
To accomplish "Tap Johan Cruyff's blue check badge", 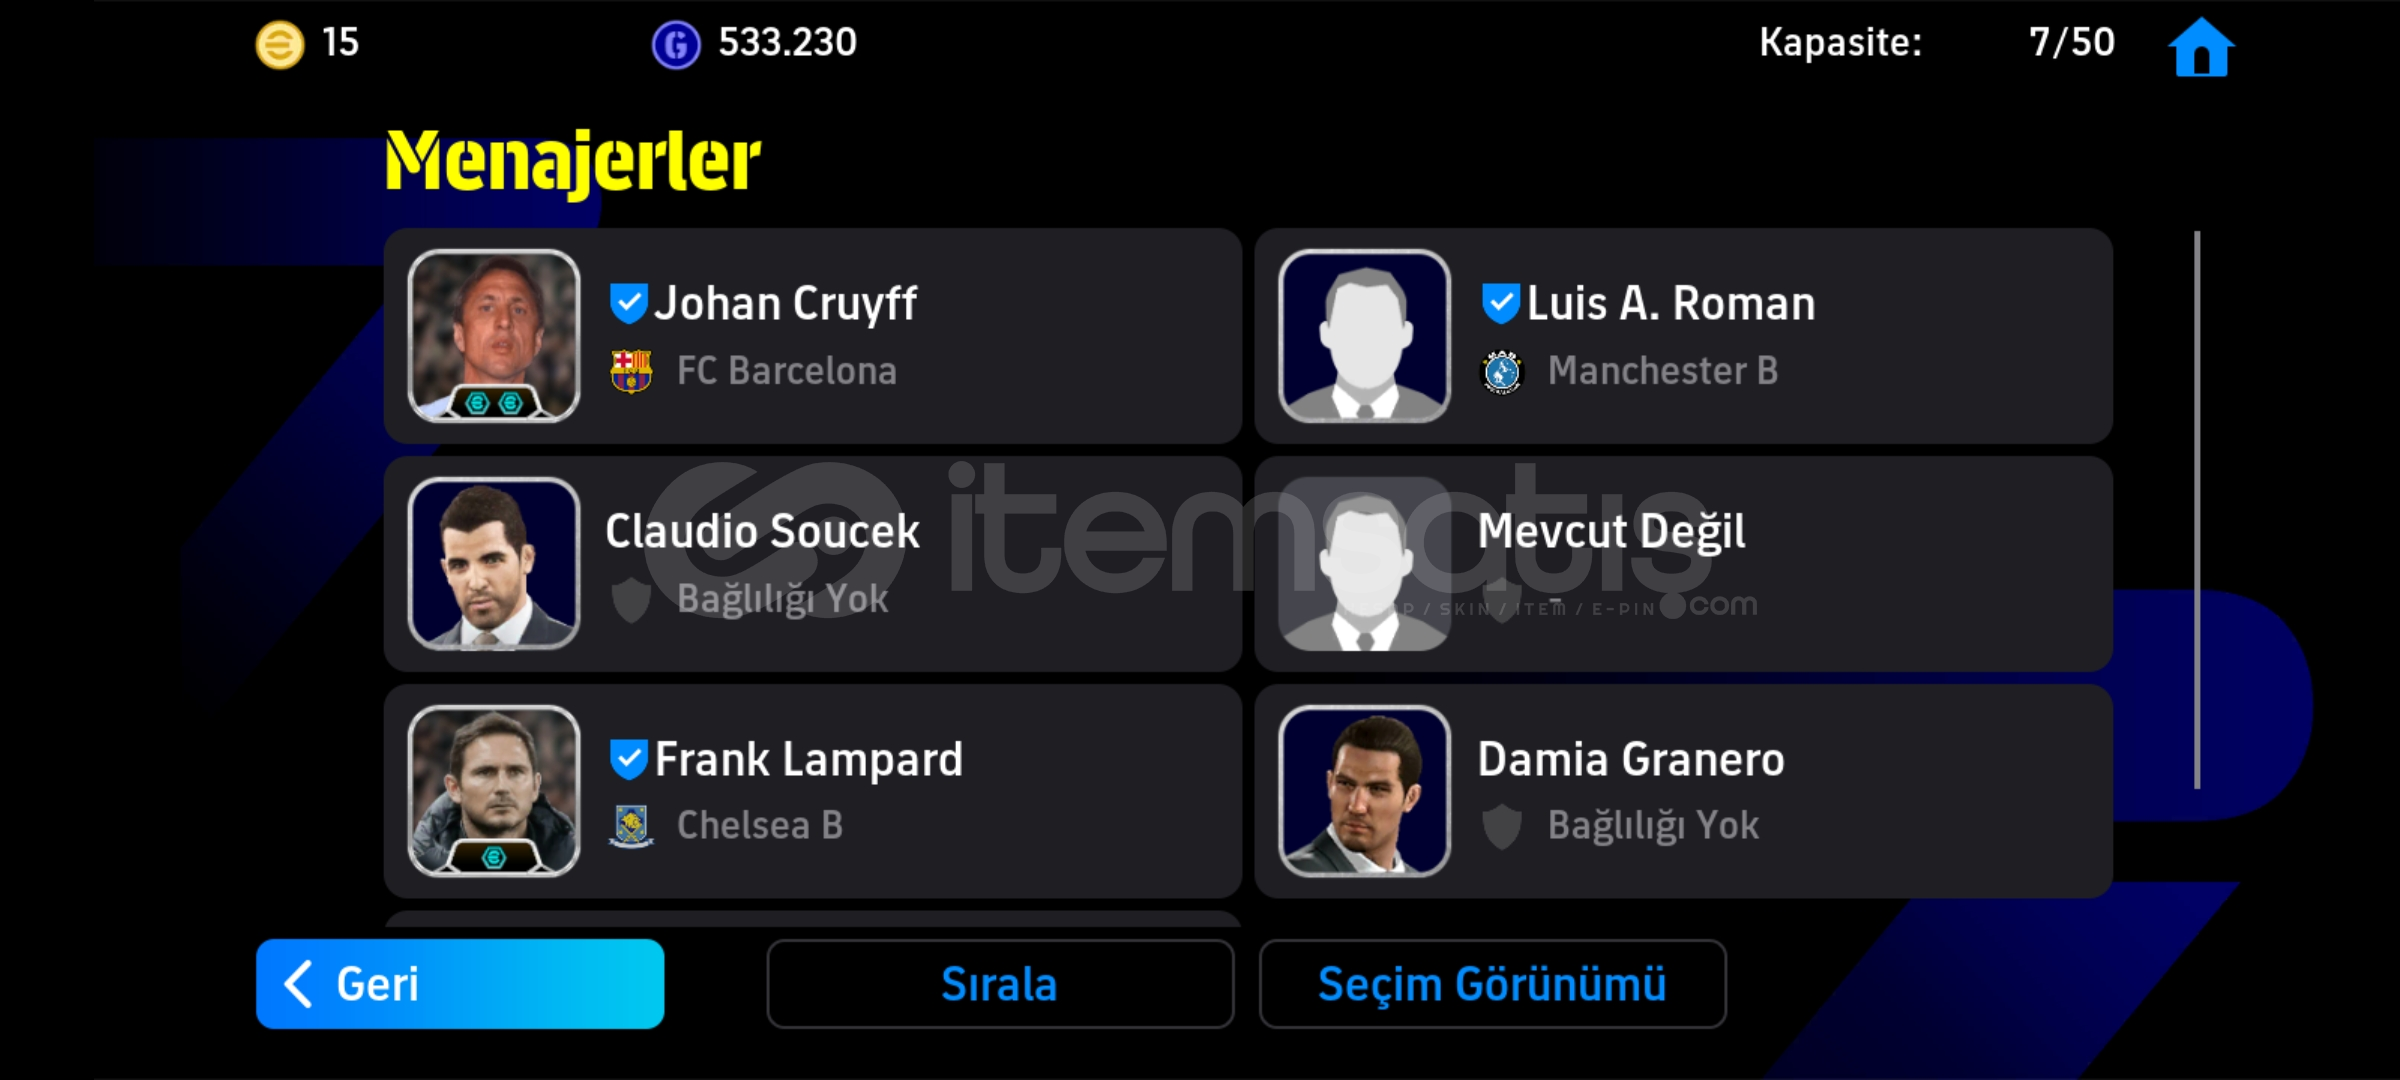I will [x=628, y=303].
